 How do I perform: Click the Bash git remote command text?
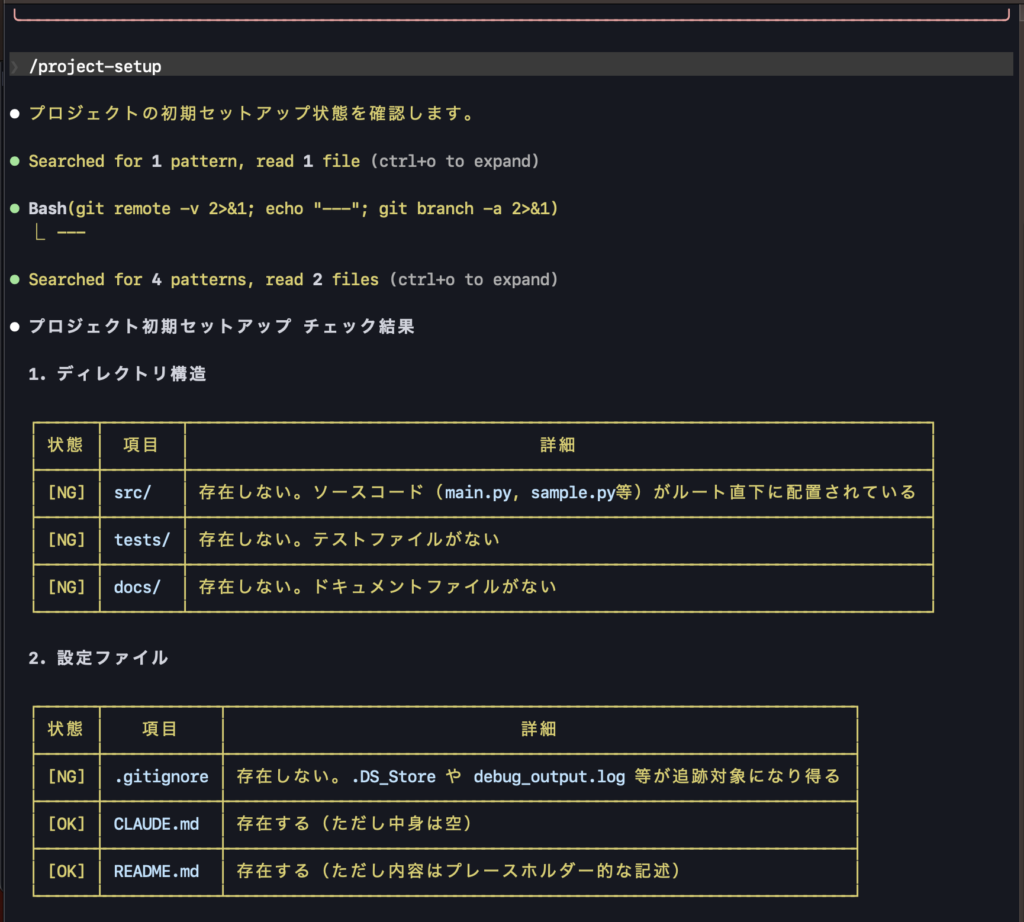pos(292,209)
